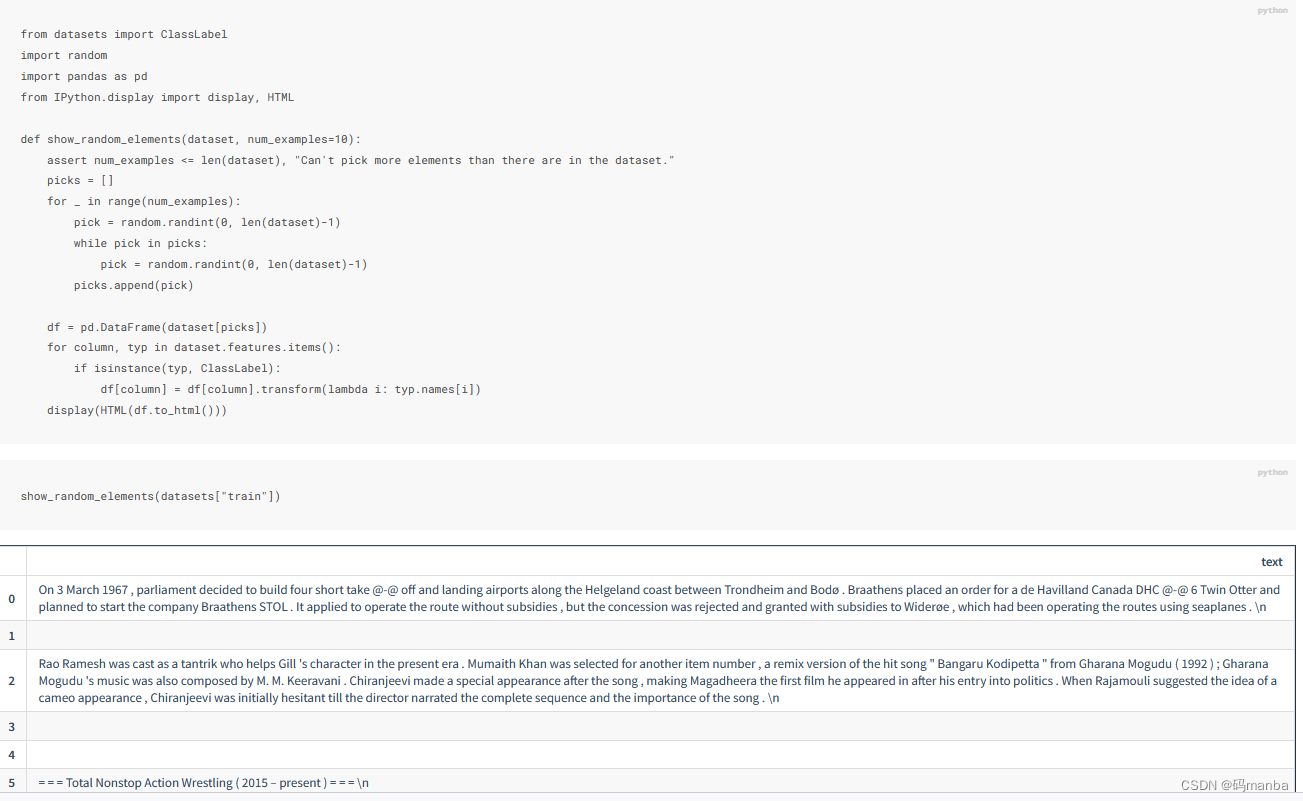Click the 'while pick in picks' line

pos(140,243)
